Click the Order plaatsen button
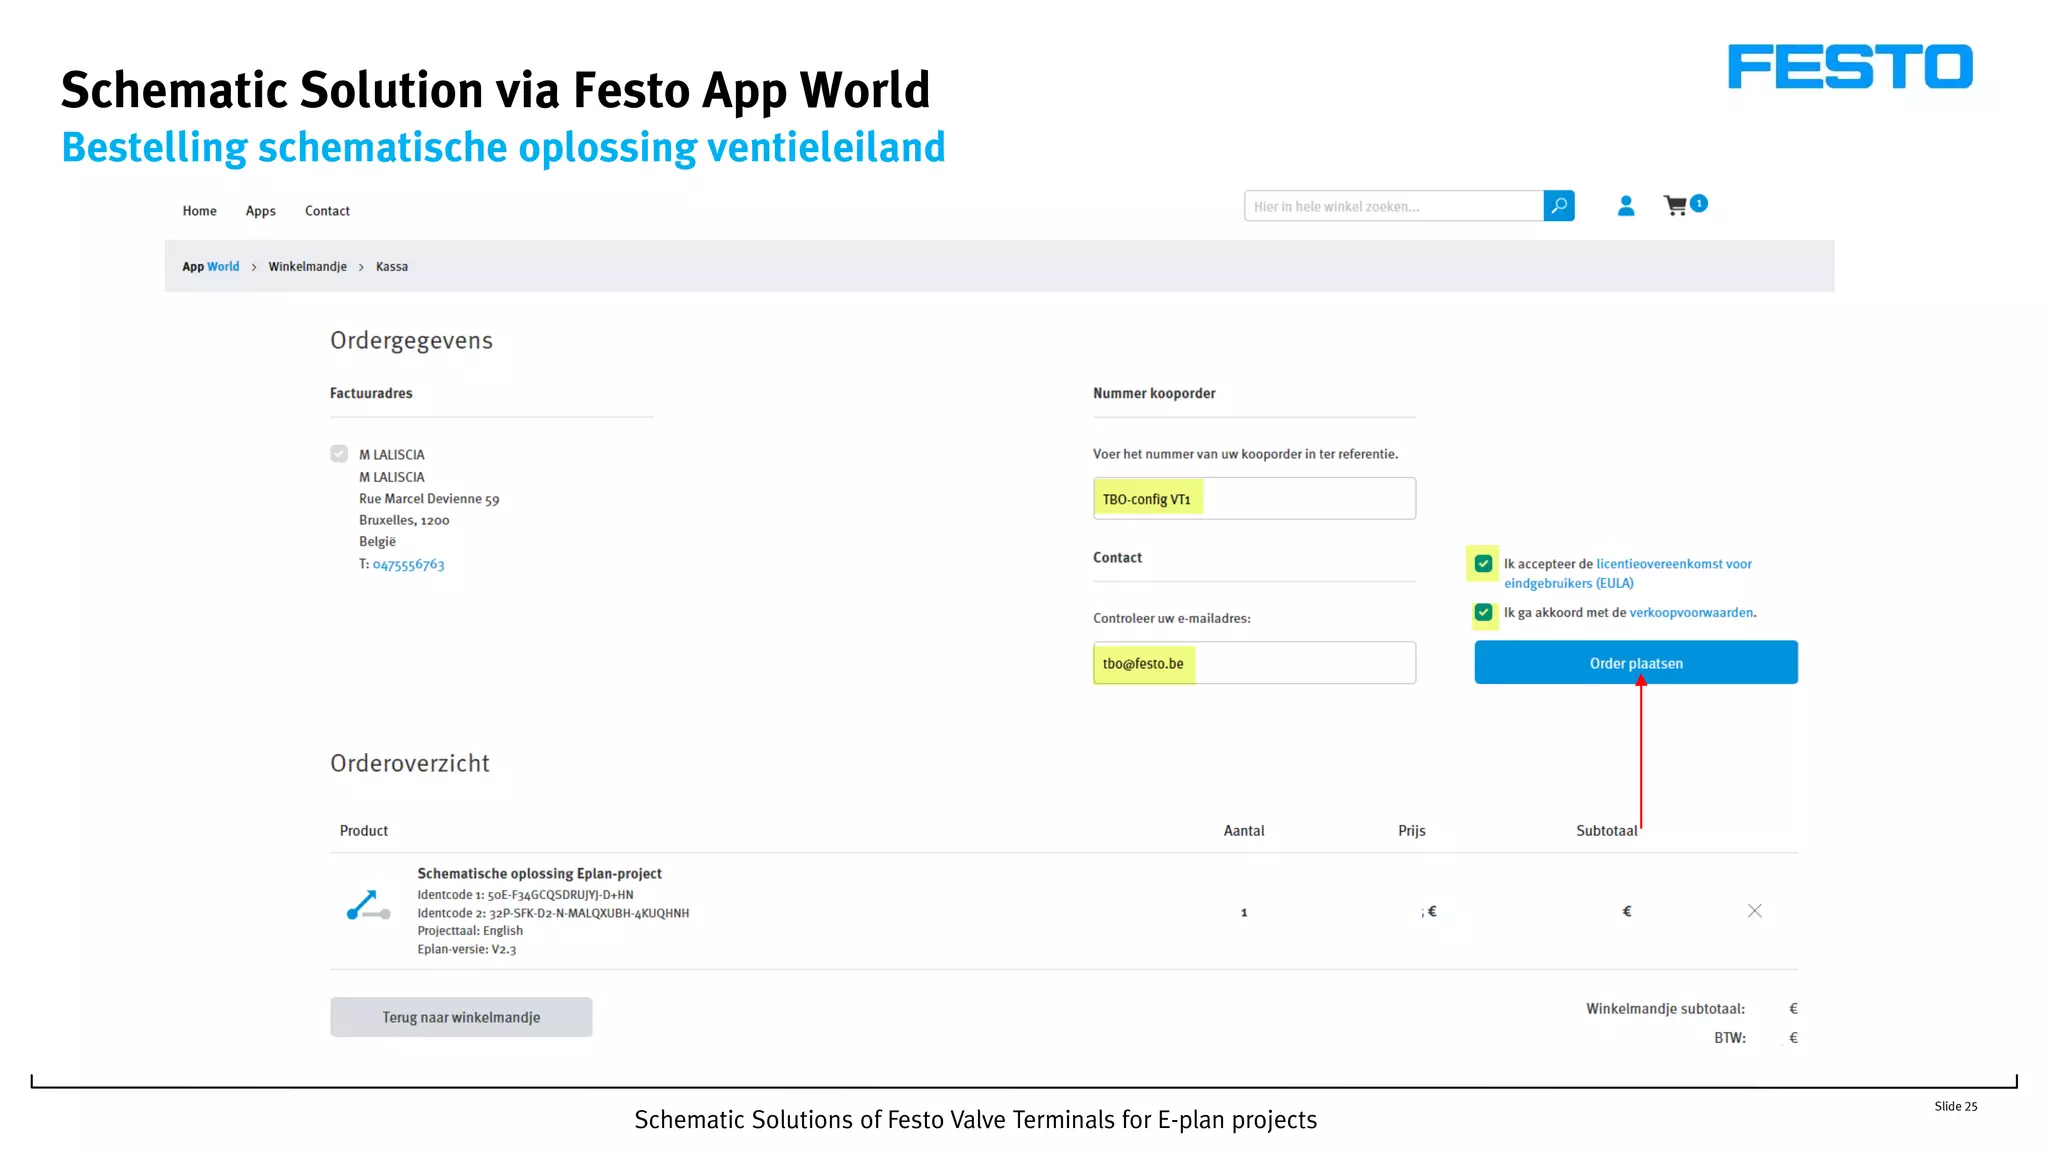Image resolution: width=2048 pixels, height=1152 pixels. point(1635,663)
